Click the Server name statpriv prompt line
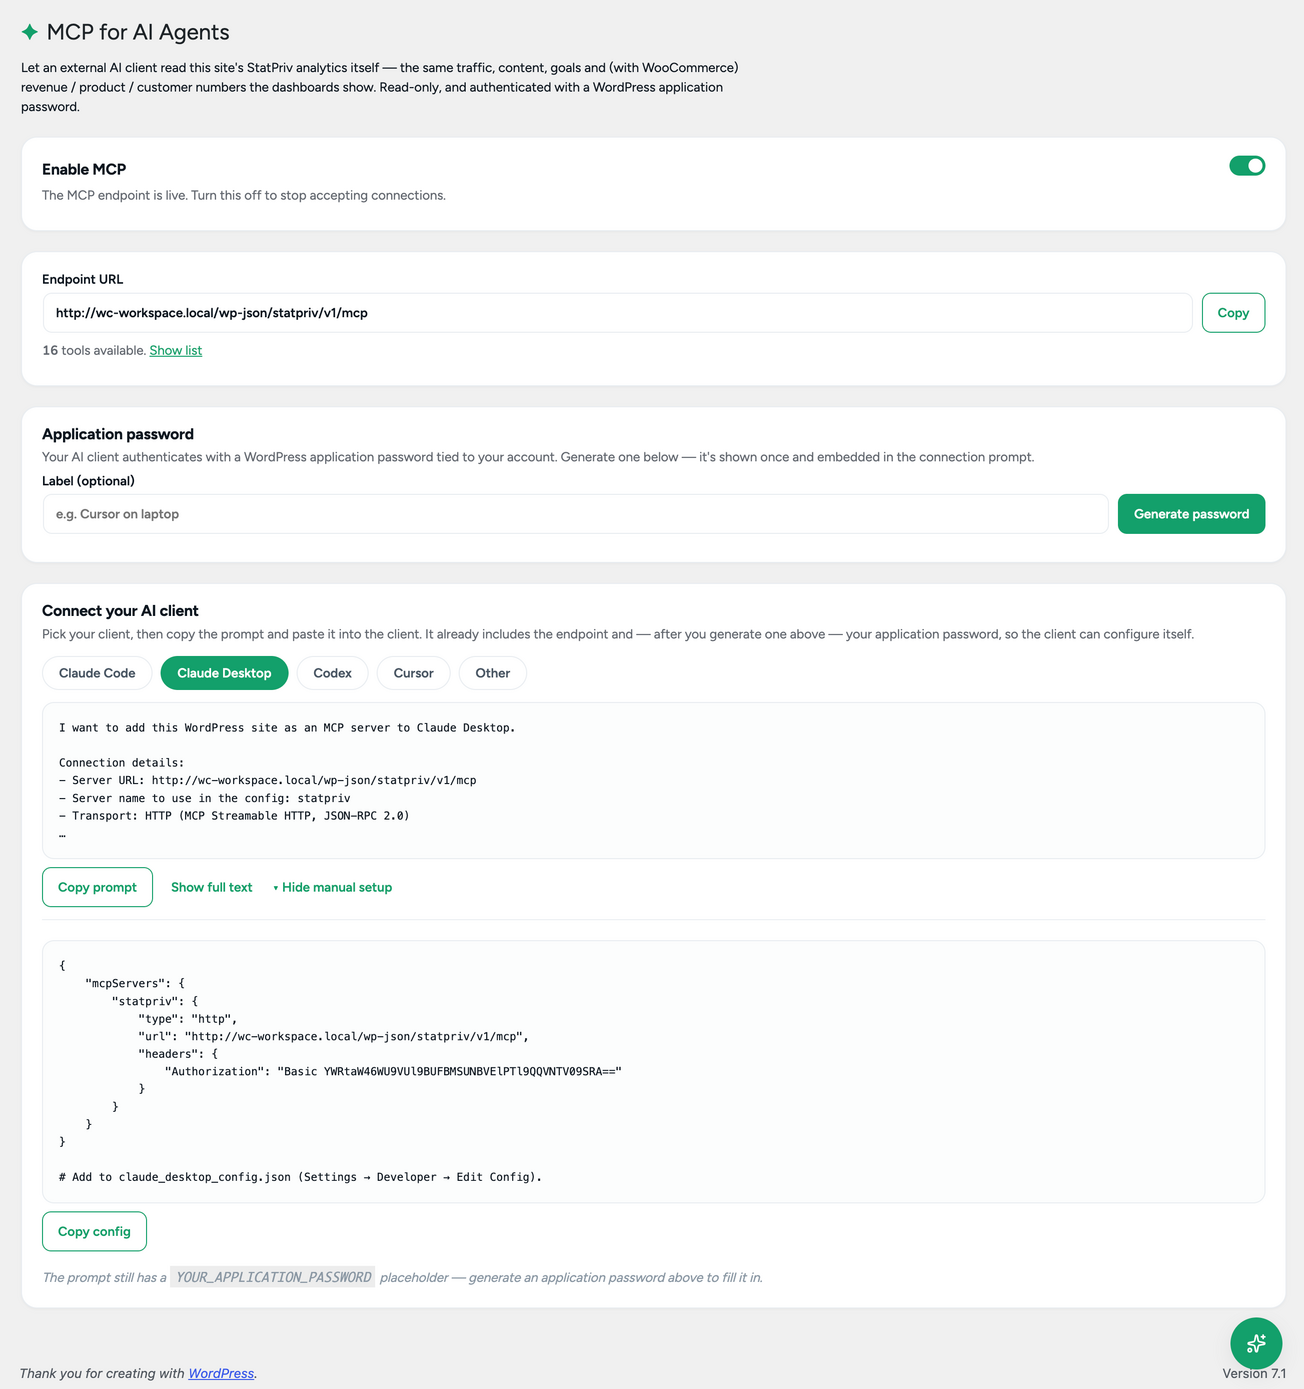 point(205,798)
